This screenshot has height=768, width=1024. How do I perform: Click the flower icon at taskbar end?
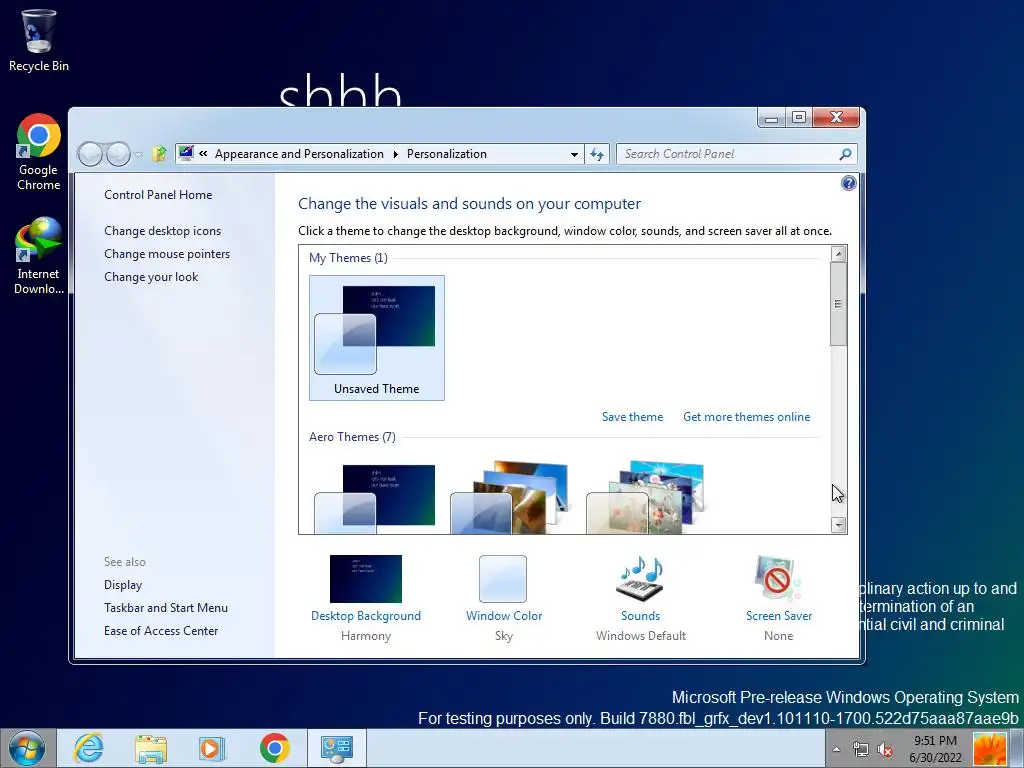(989, 748)
